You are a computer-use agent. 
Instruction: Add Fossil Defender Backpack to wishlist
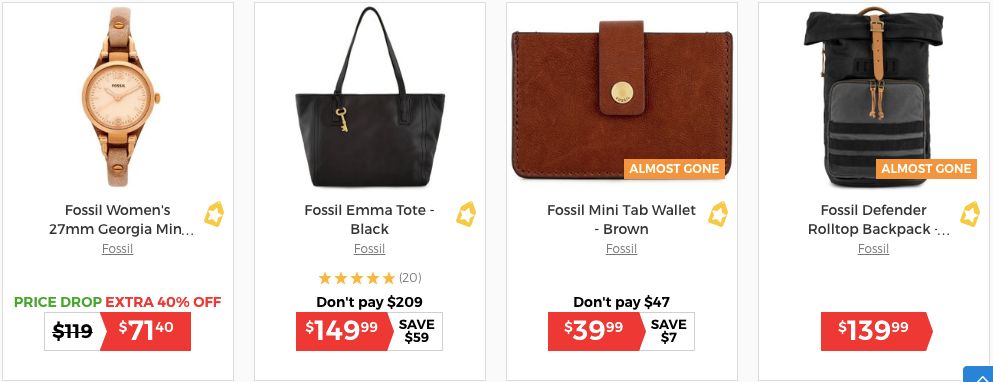[970, 214]
